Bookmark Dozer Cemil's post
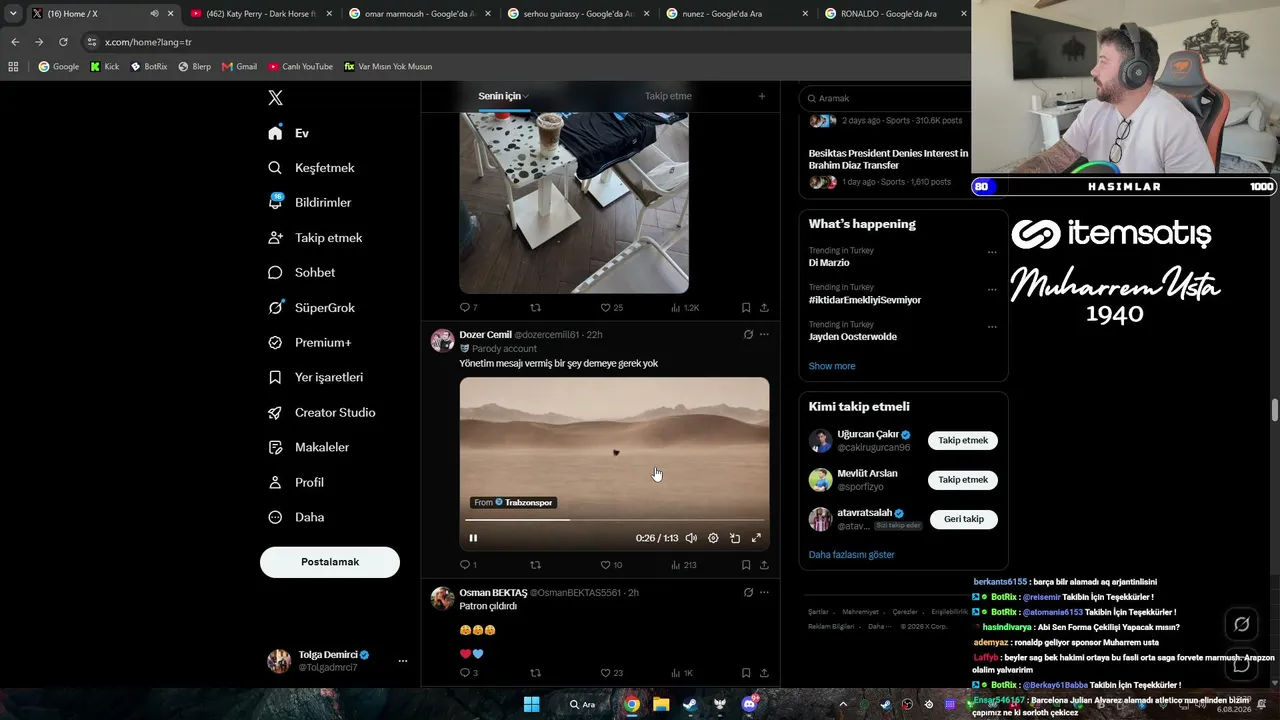1280x720 pixels. click(x=746, y=565)
